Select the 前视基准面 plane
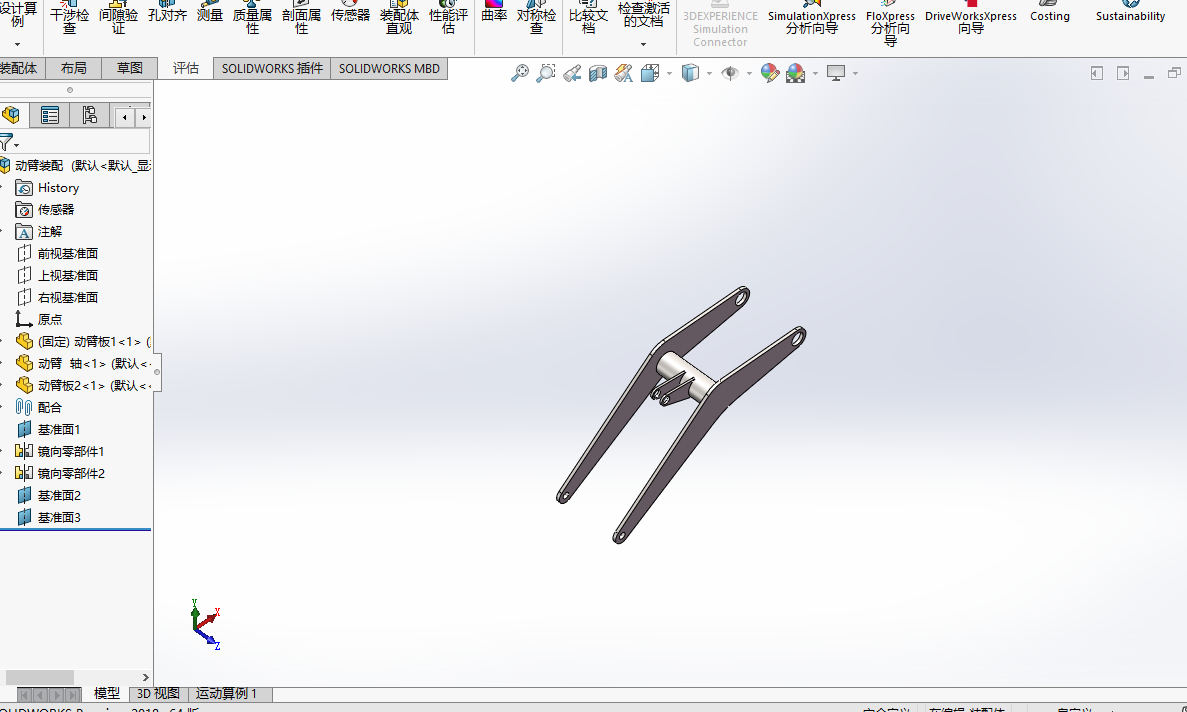 [x=68, y=253]
